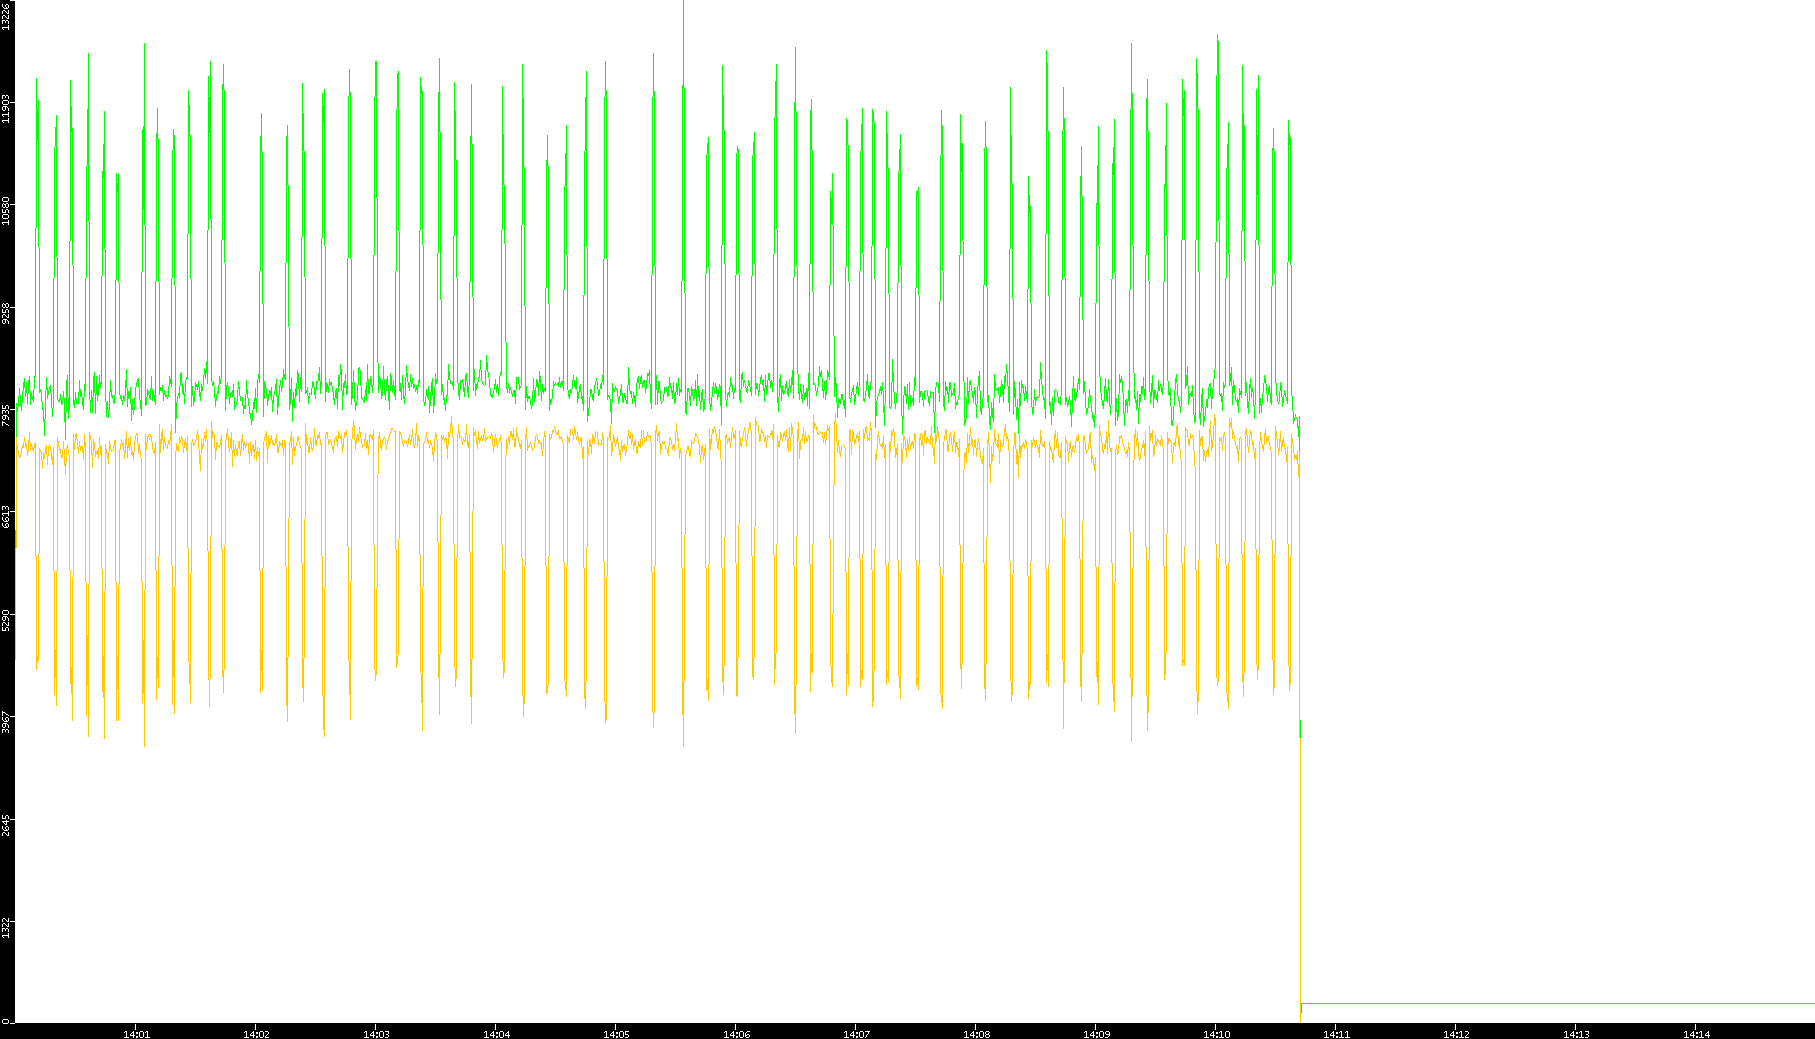Click the flat orange line after the drop
Screen dimensions: 1815x1039
(1550, 1003)
